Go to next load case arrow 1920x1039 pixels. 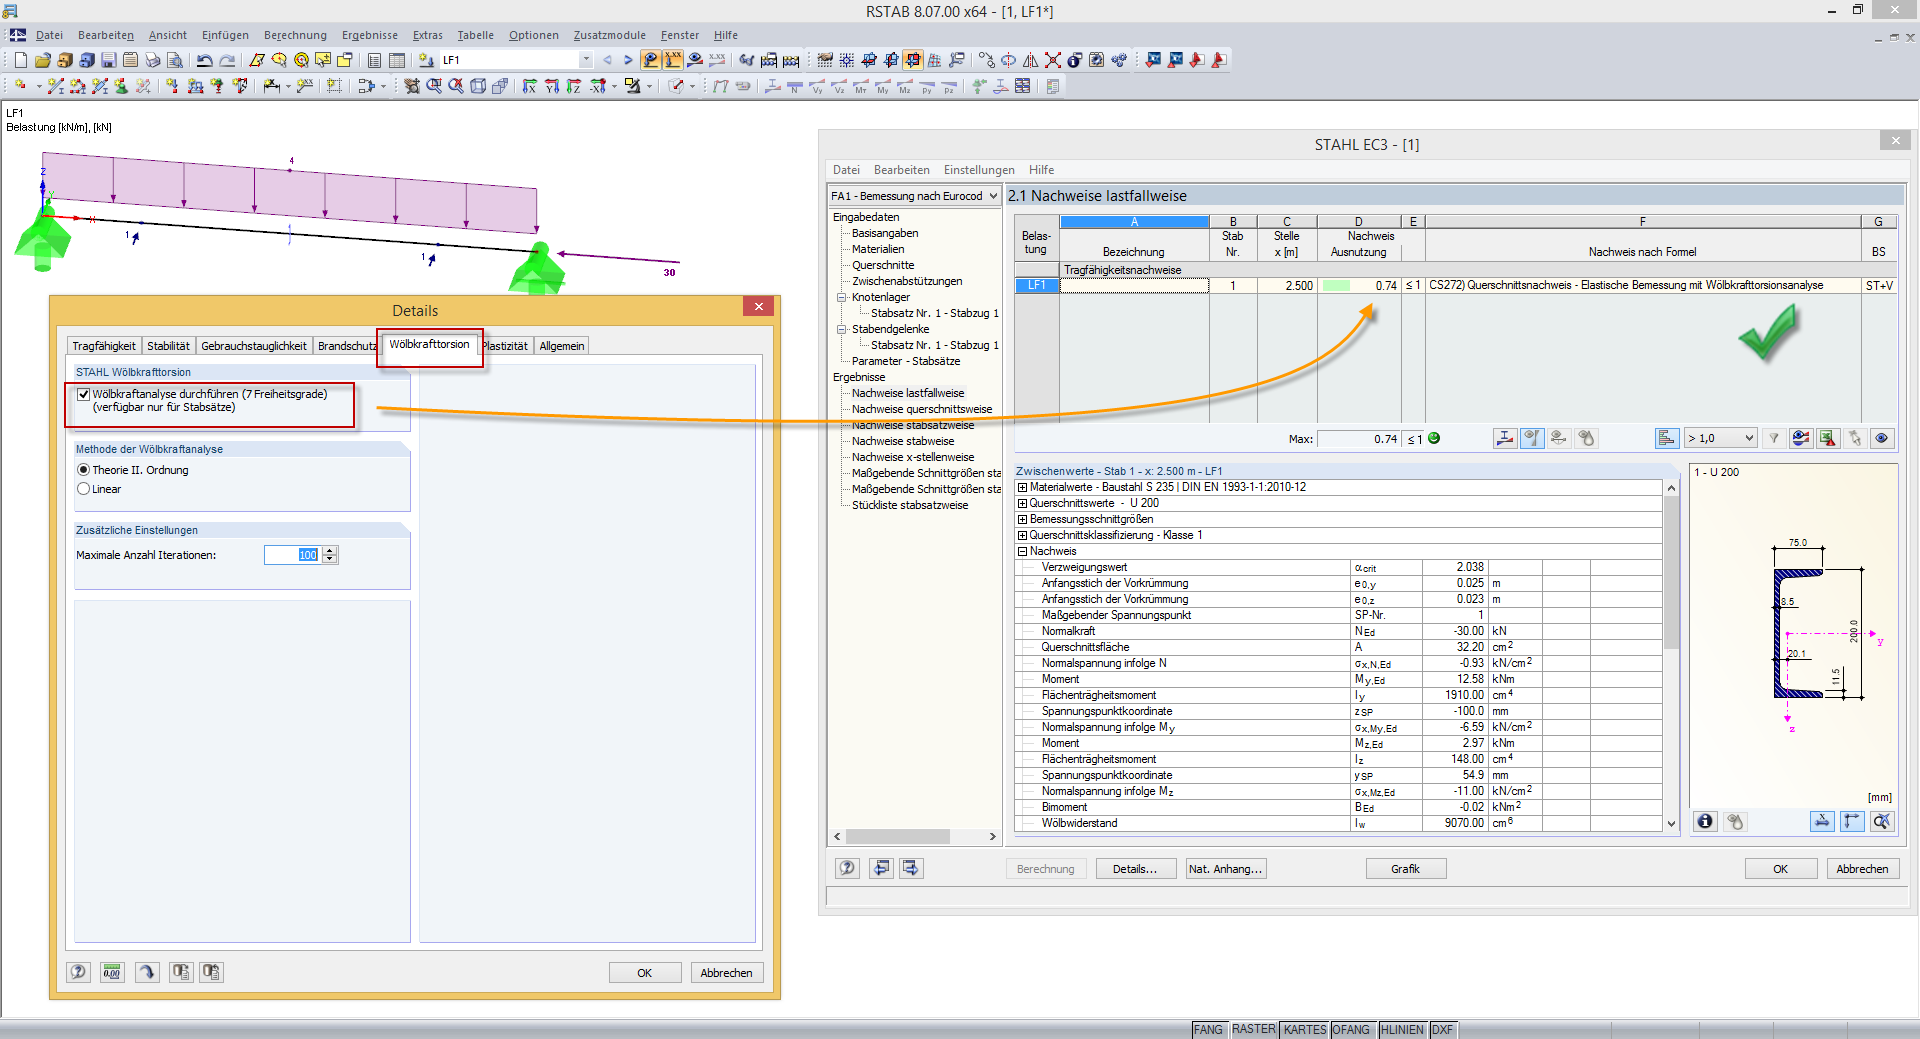pos(628,60)
